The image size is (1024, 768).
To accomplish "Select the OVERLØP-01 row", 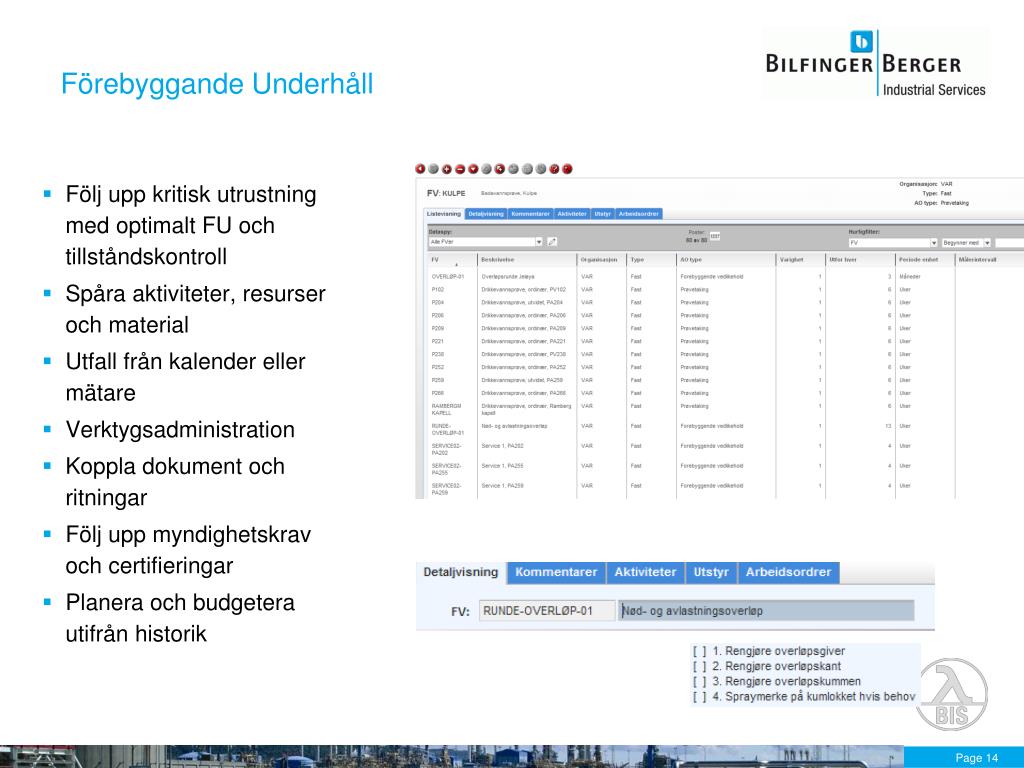I will (x=725, y=276).
